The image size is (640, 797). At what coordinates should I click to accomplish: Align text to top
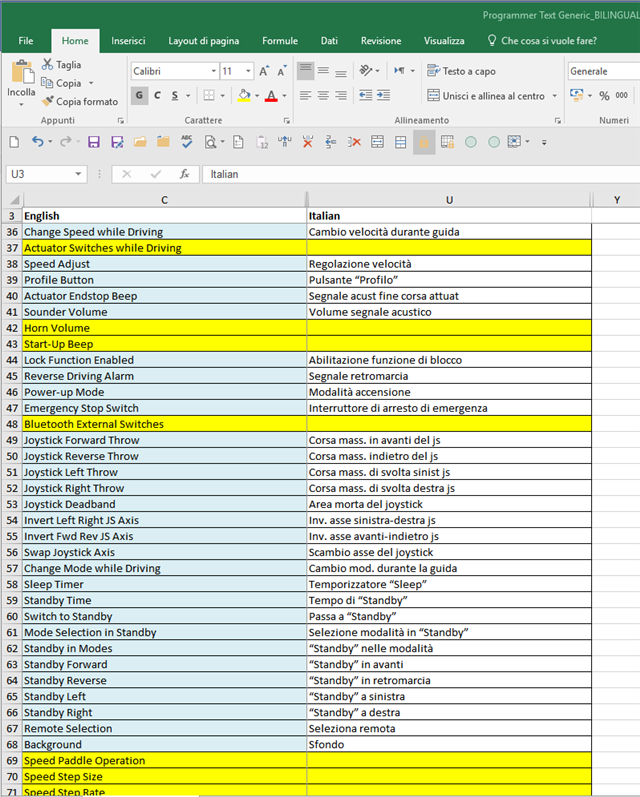tap(306, 71)
